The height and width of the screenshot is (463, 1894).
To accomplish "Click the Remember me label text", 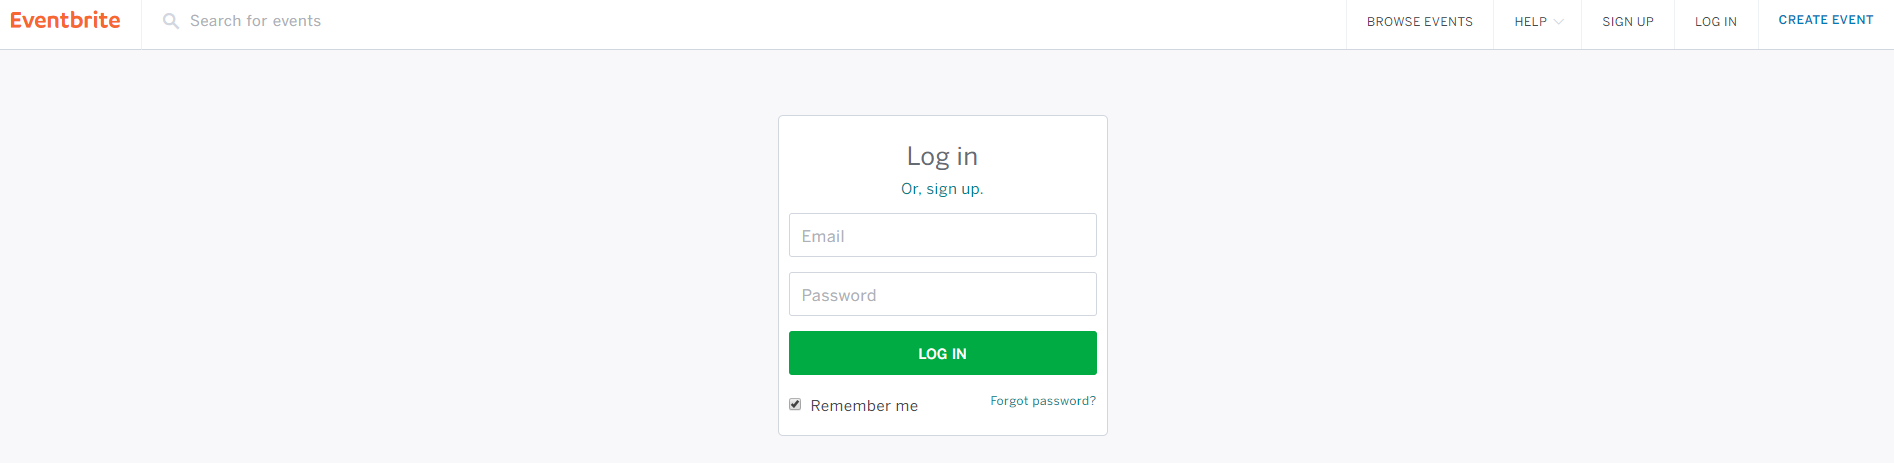I will [864, 406].
